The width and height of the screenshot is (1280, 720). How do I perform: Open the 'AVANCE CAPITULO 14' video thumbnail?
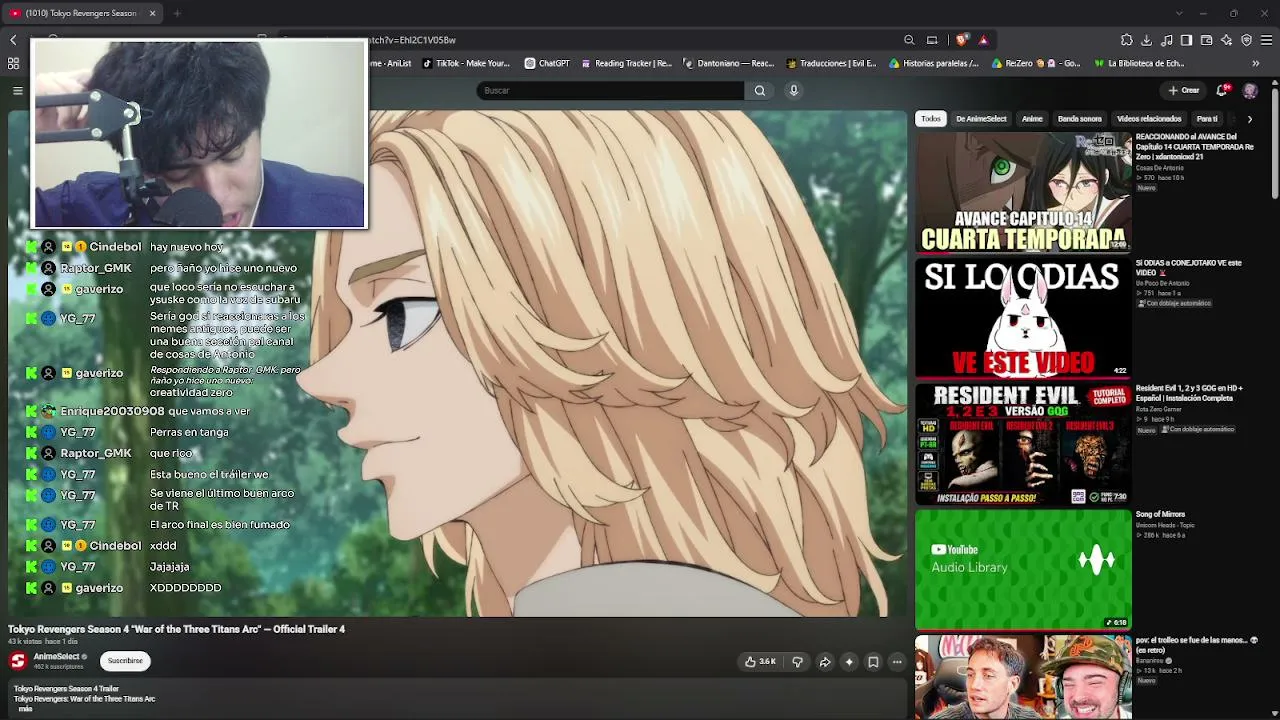1023,192
